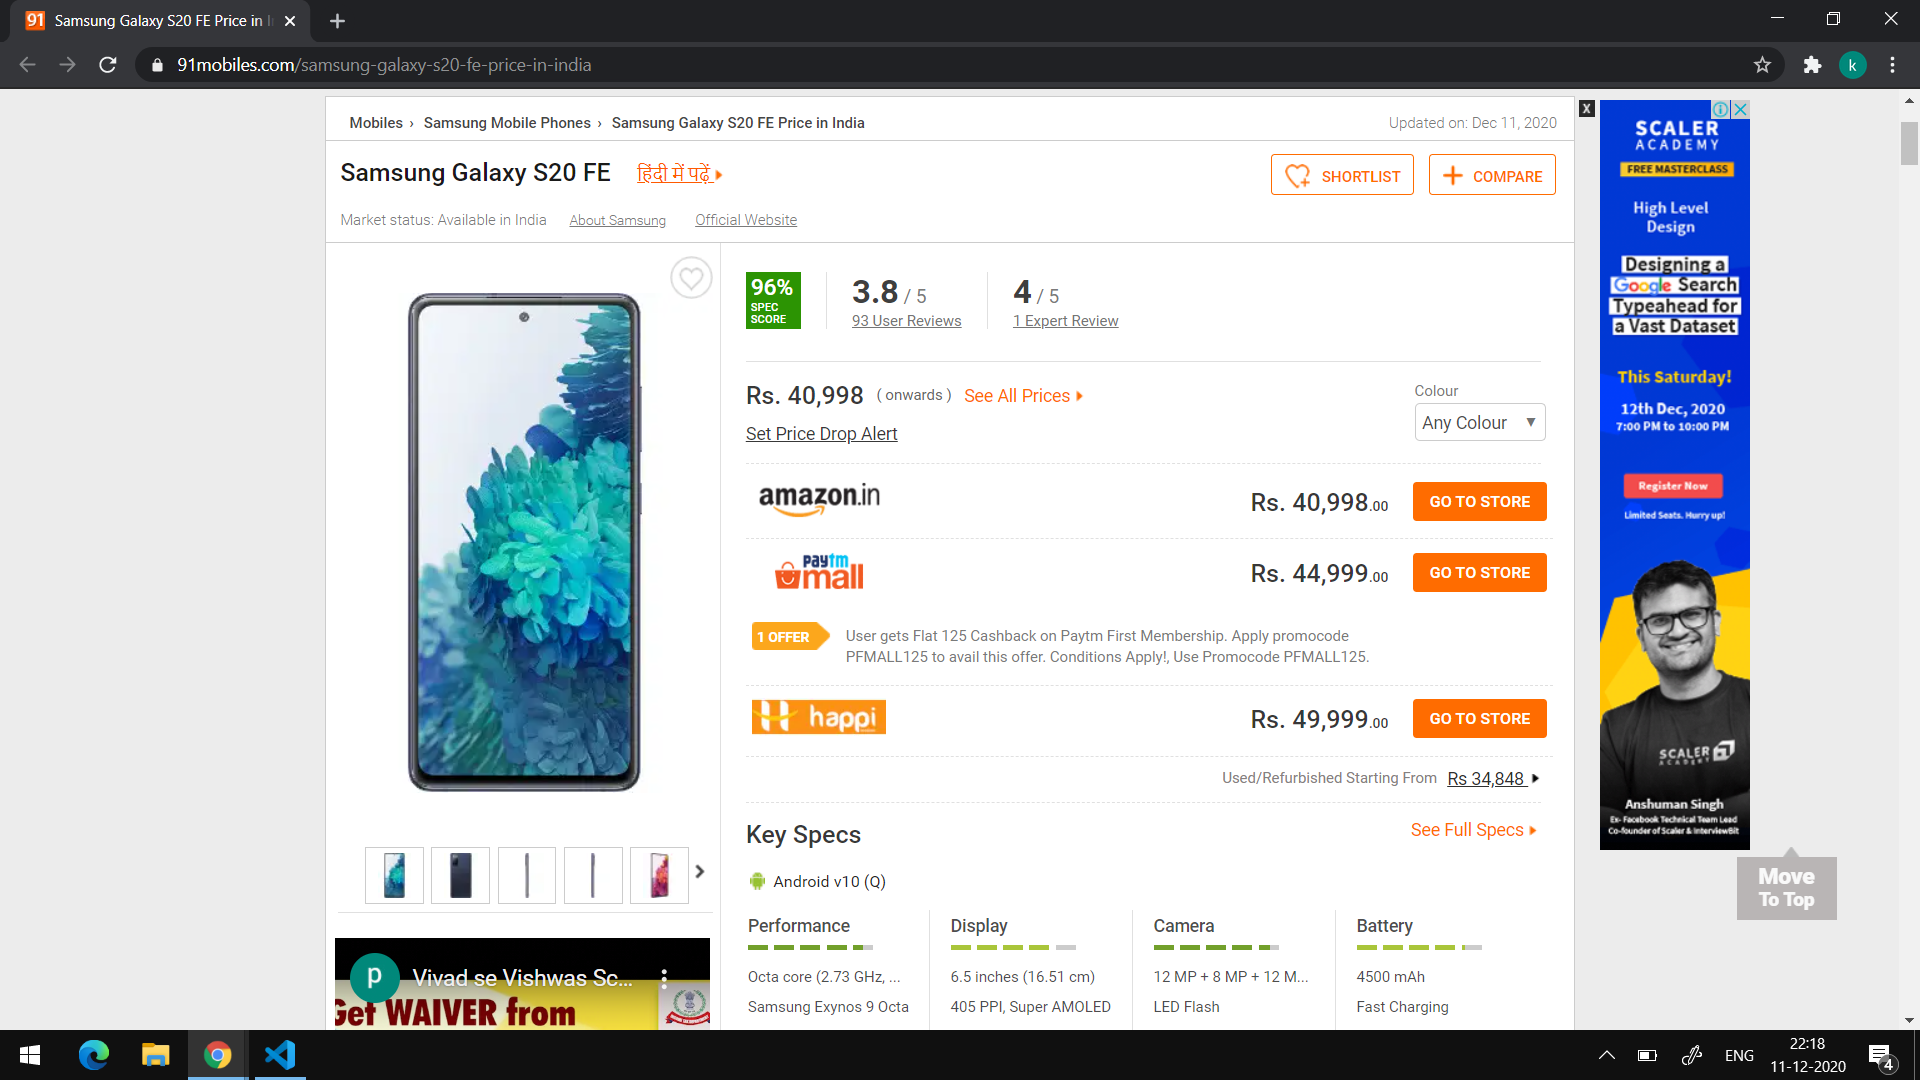Select the pink phone color thumbnail

click(659, 875)
